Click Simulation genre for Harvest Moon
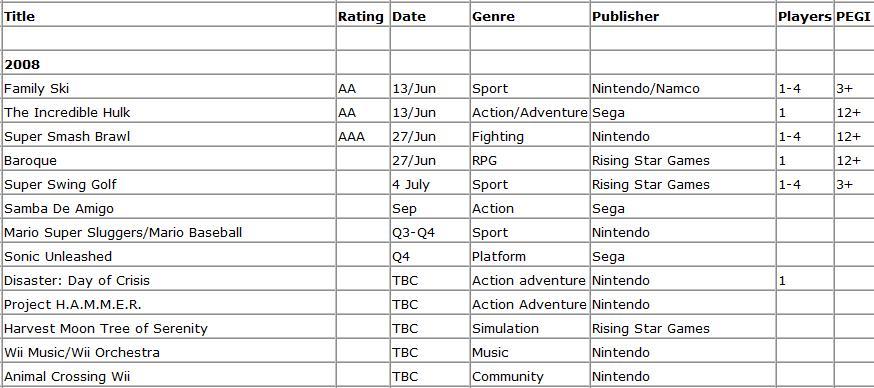Screen dimensions: 874x388 530,328
